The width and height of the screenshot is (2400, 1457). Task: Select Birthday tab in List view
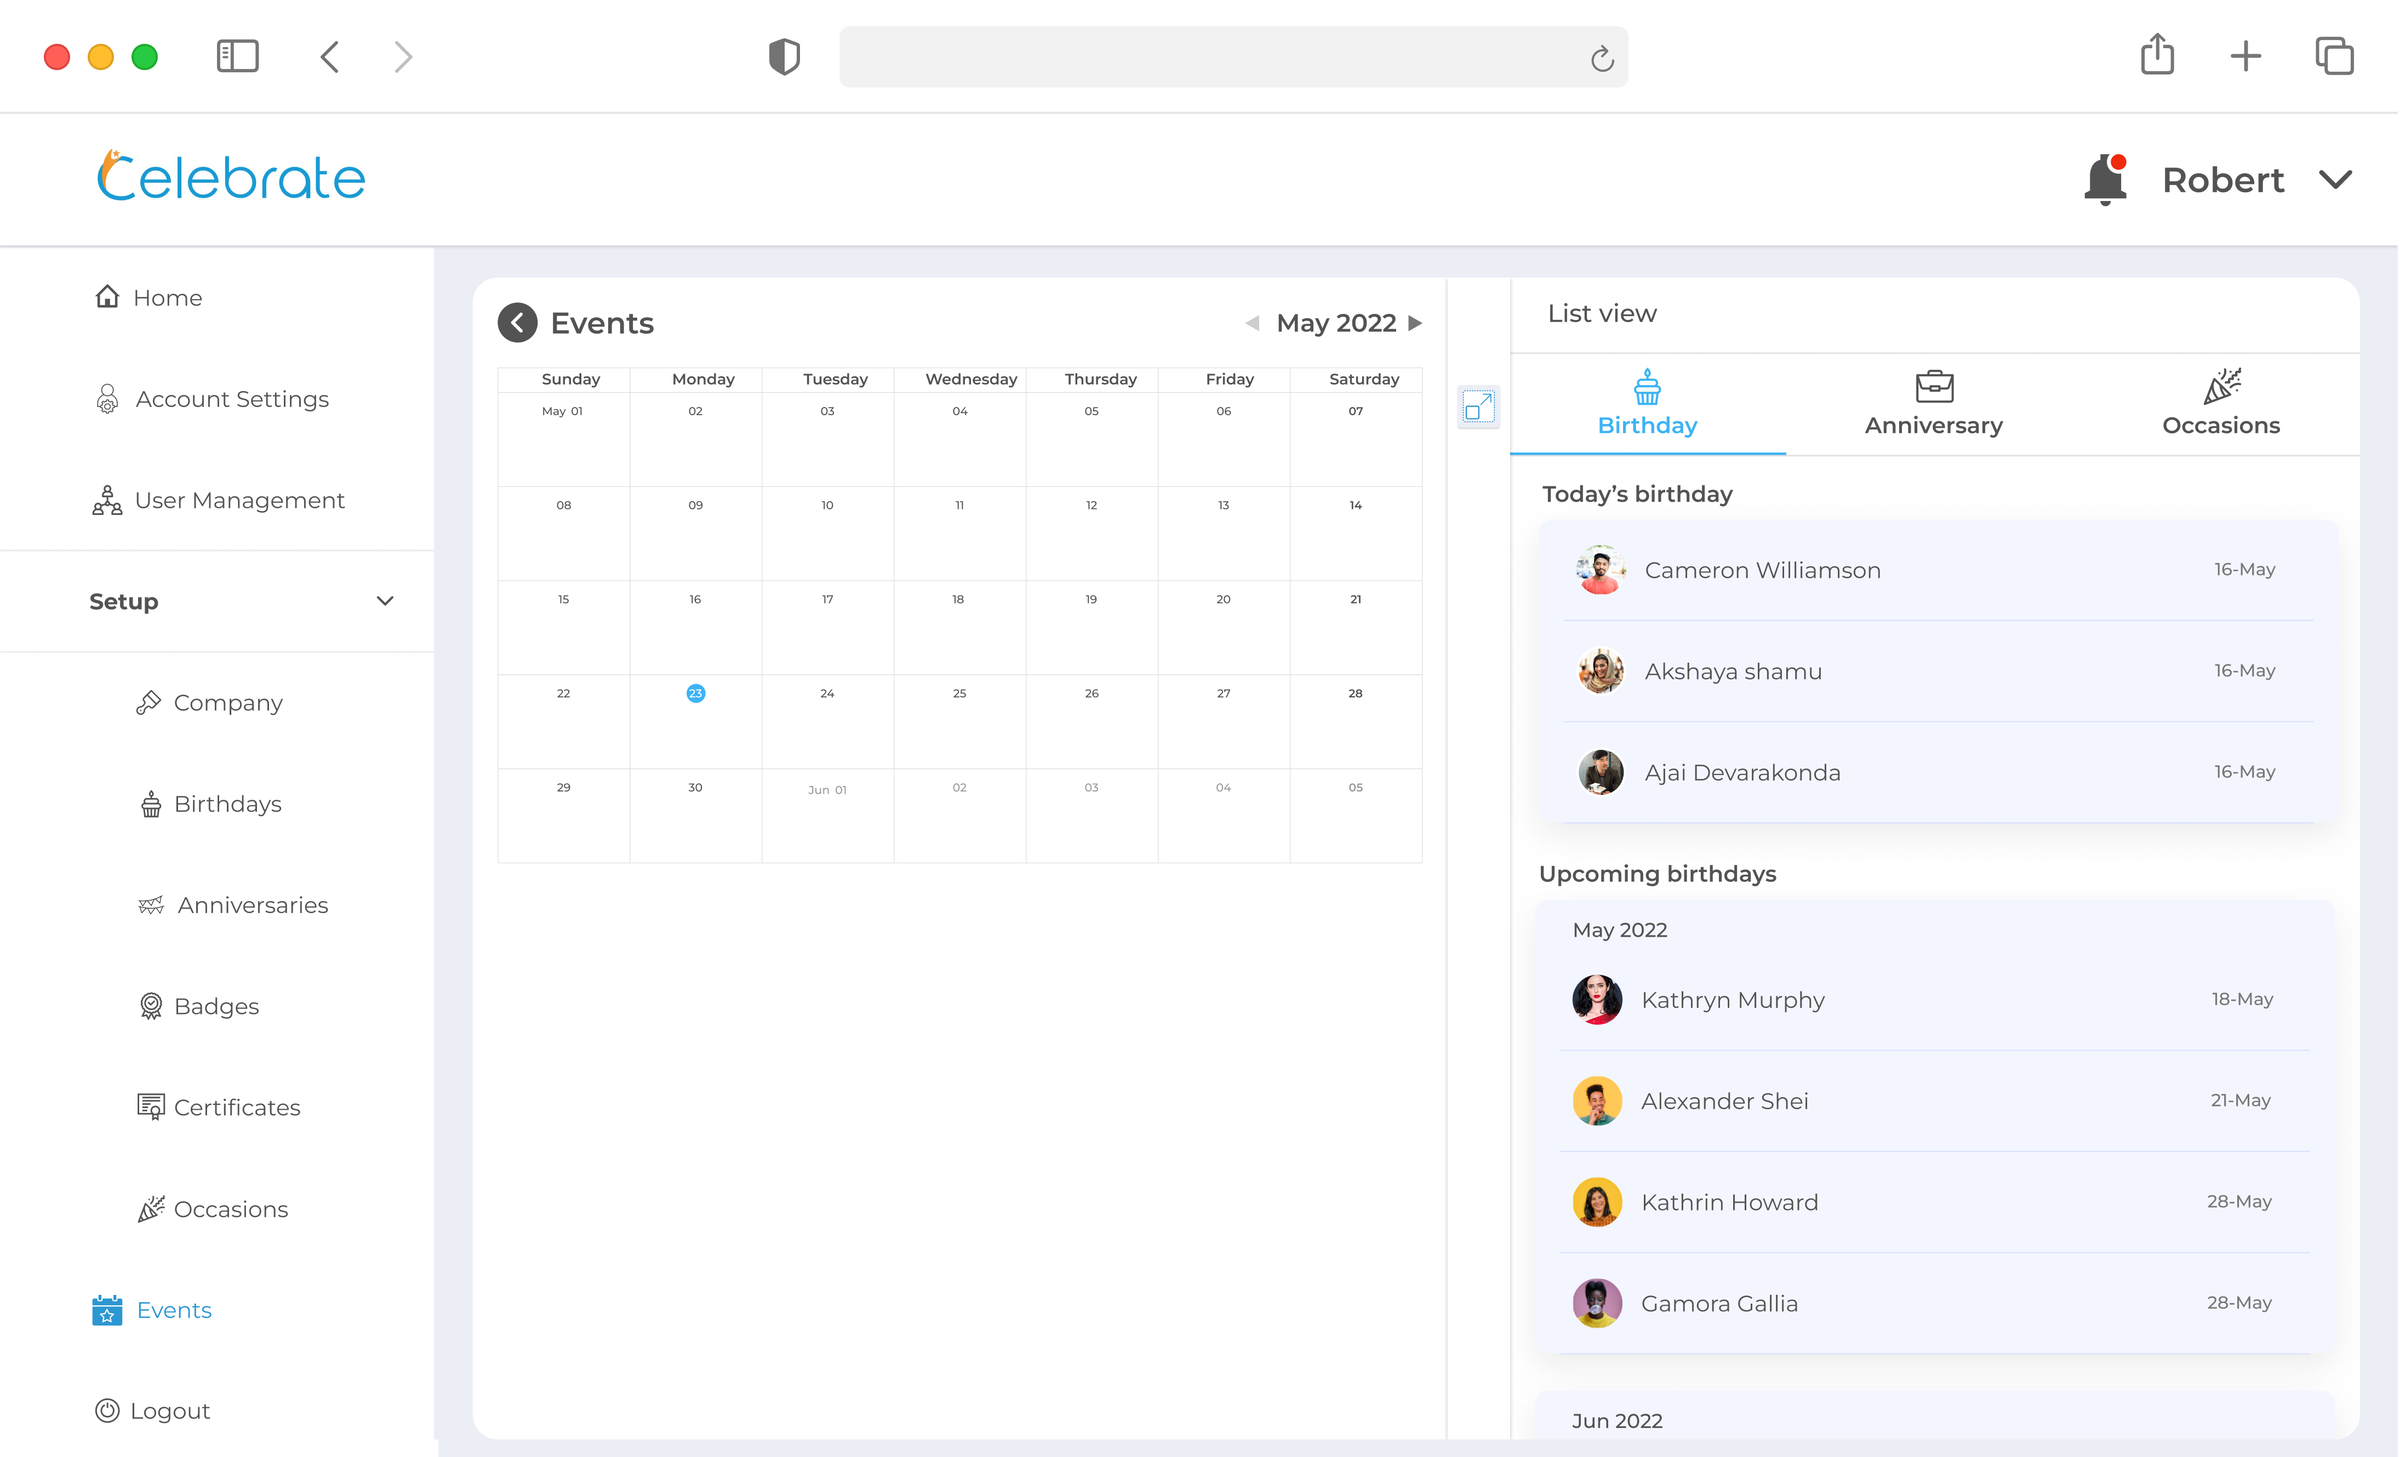tap(1647, 403)
